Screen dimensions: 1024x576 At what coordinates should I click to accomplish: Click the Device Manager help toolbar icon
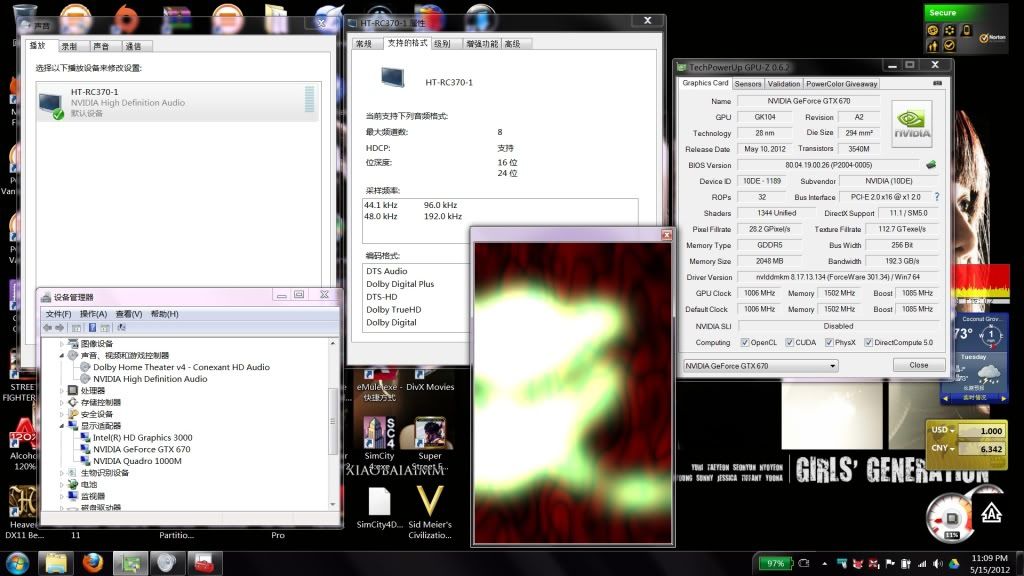(92, 328)
